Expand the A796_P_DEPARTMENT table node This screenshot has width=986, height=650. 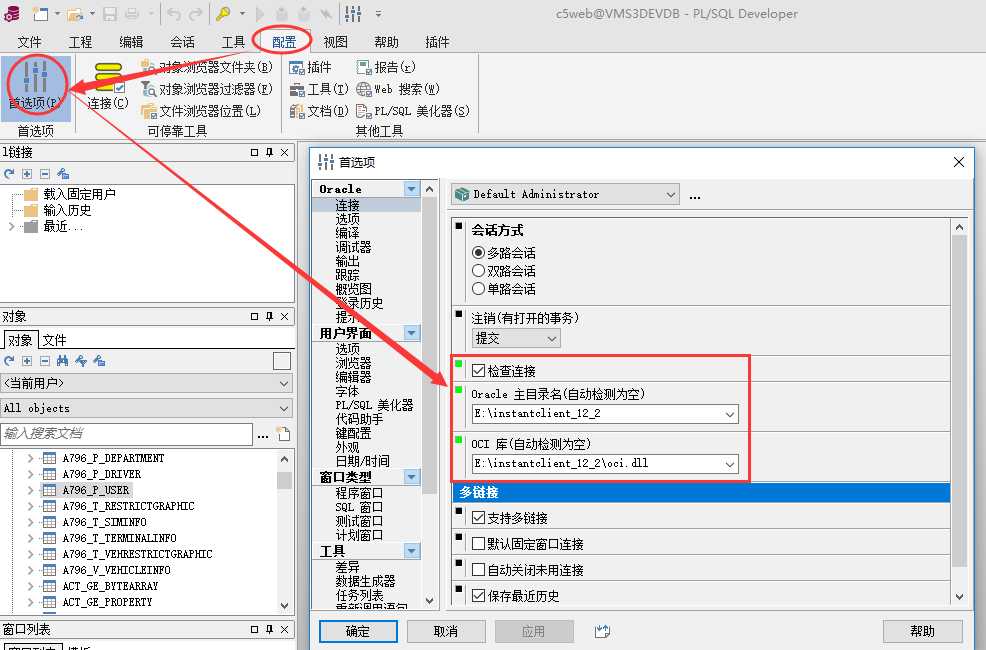(30, 458)
